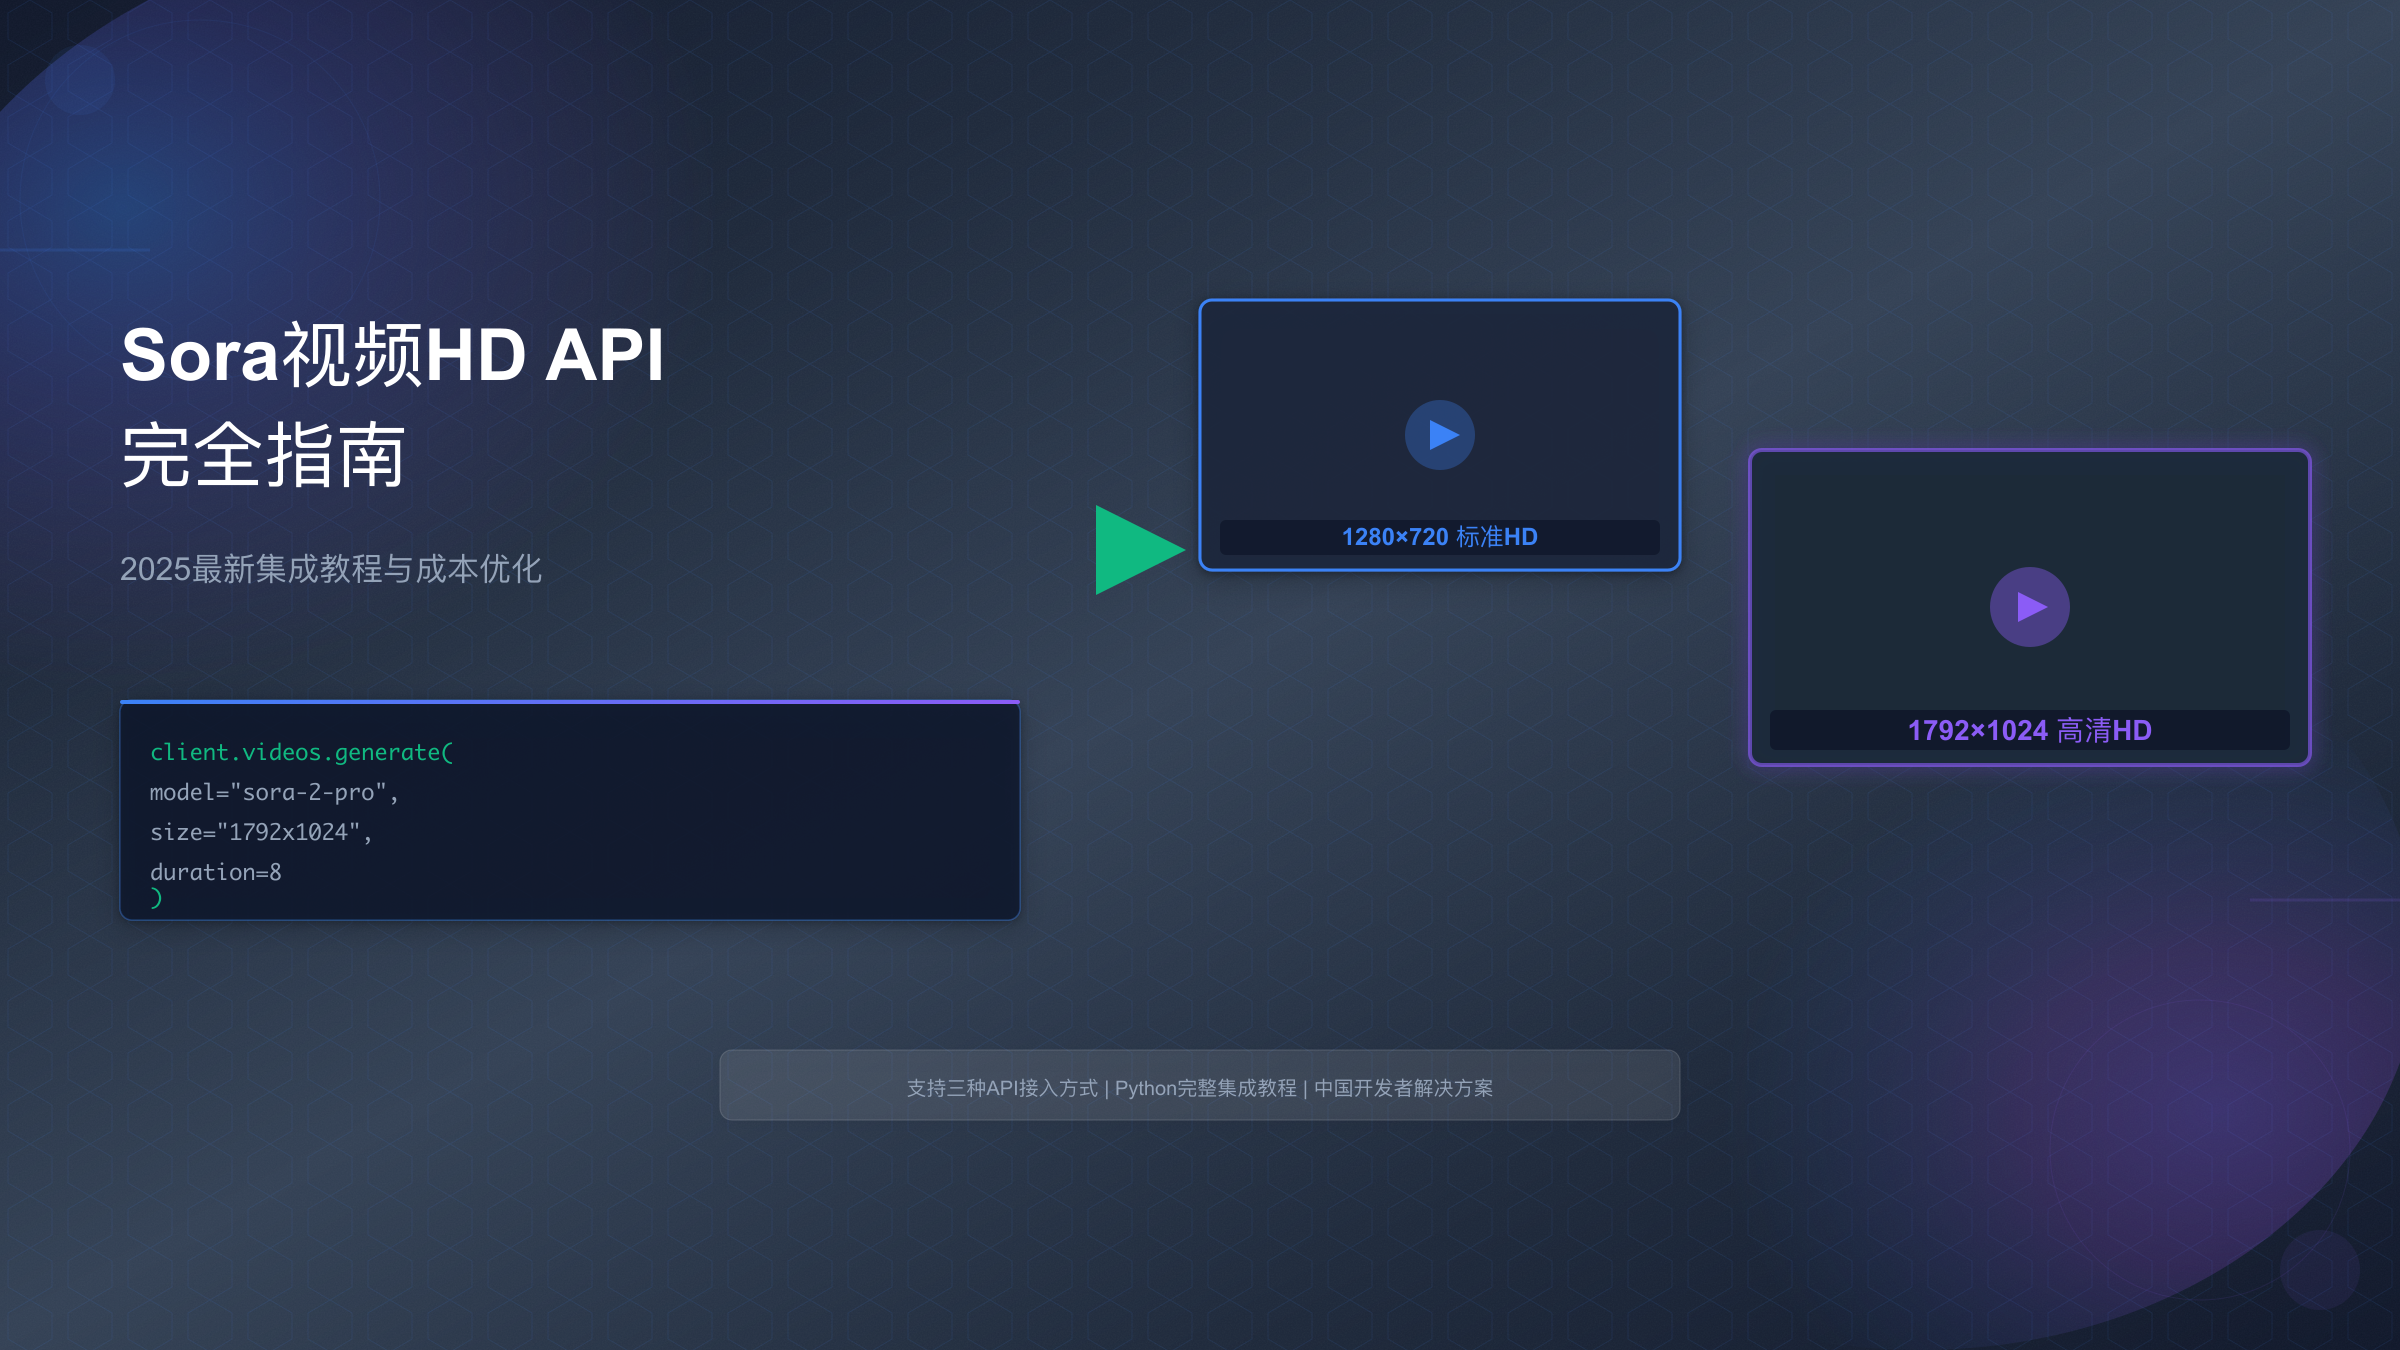
Task: Click the client.videos.generate( code line
Action: (x=301, y=752)
